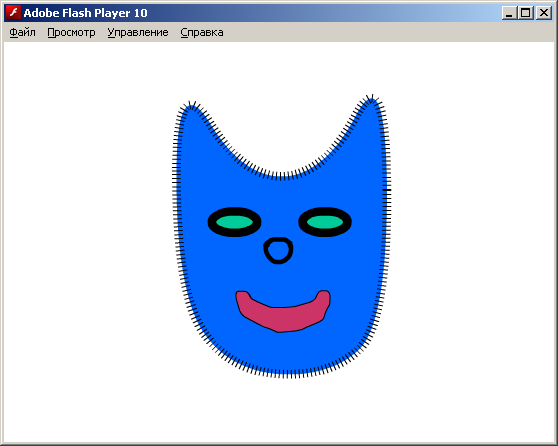Viewport: 558px width, 446px height.
Task: Click the black ring nose
Action: [278, 250]
